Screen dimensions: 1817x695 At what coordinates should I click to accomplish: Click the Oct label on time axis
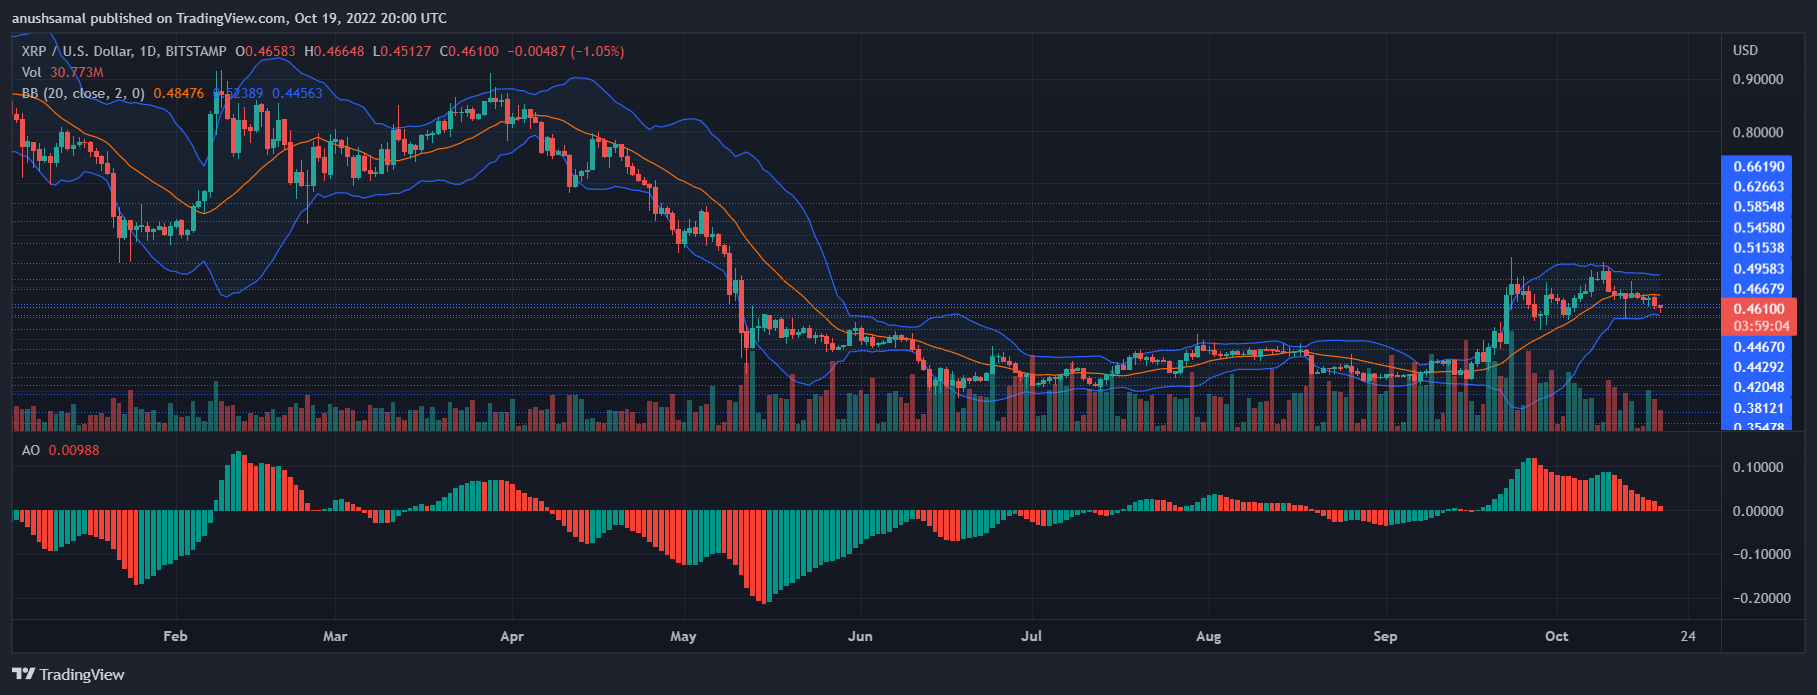click(x=1556, y=636)
